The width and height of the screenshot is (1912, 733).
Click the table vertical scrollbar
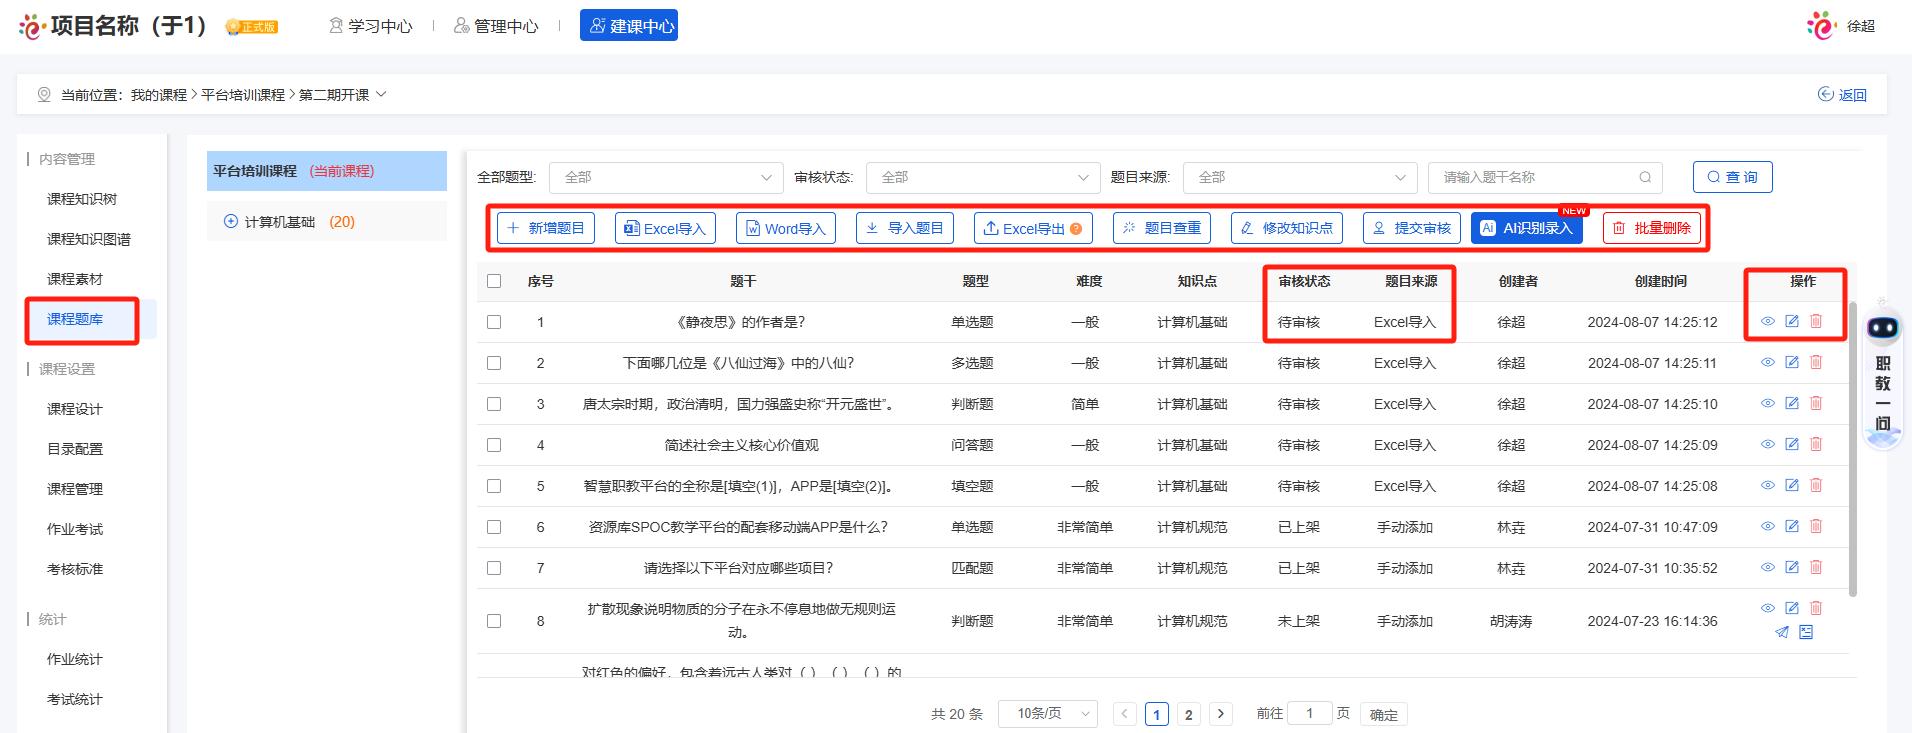click(1852, 450)
